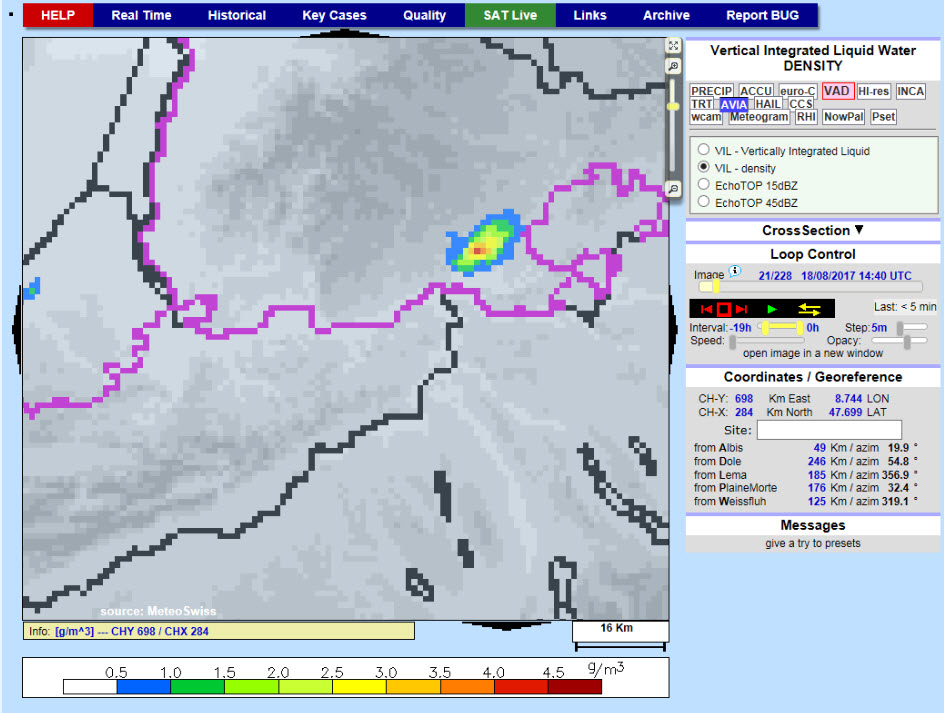Click open image in a new window
The image size is (944, 713).
[812, 353]
